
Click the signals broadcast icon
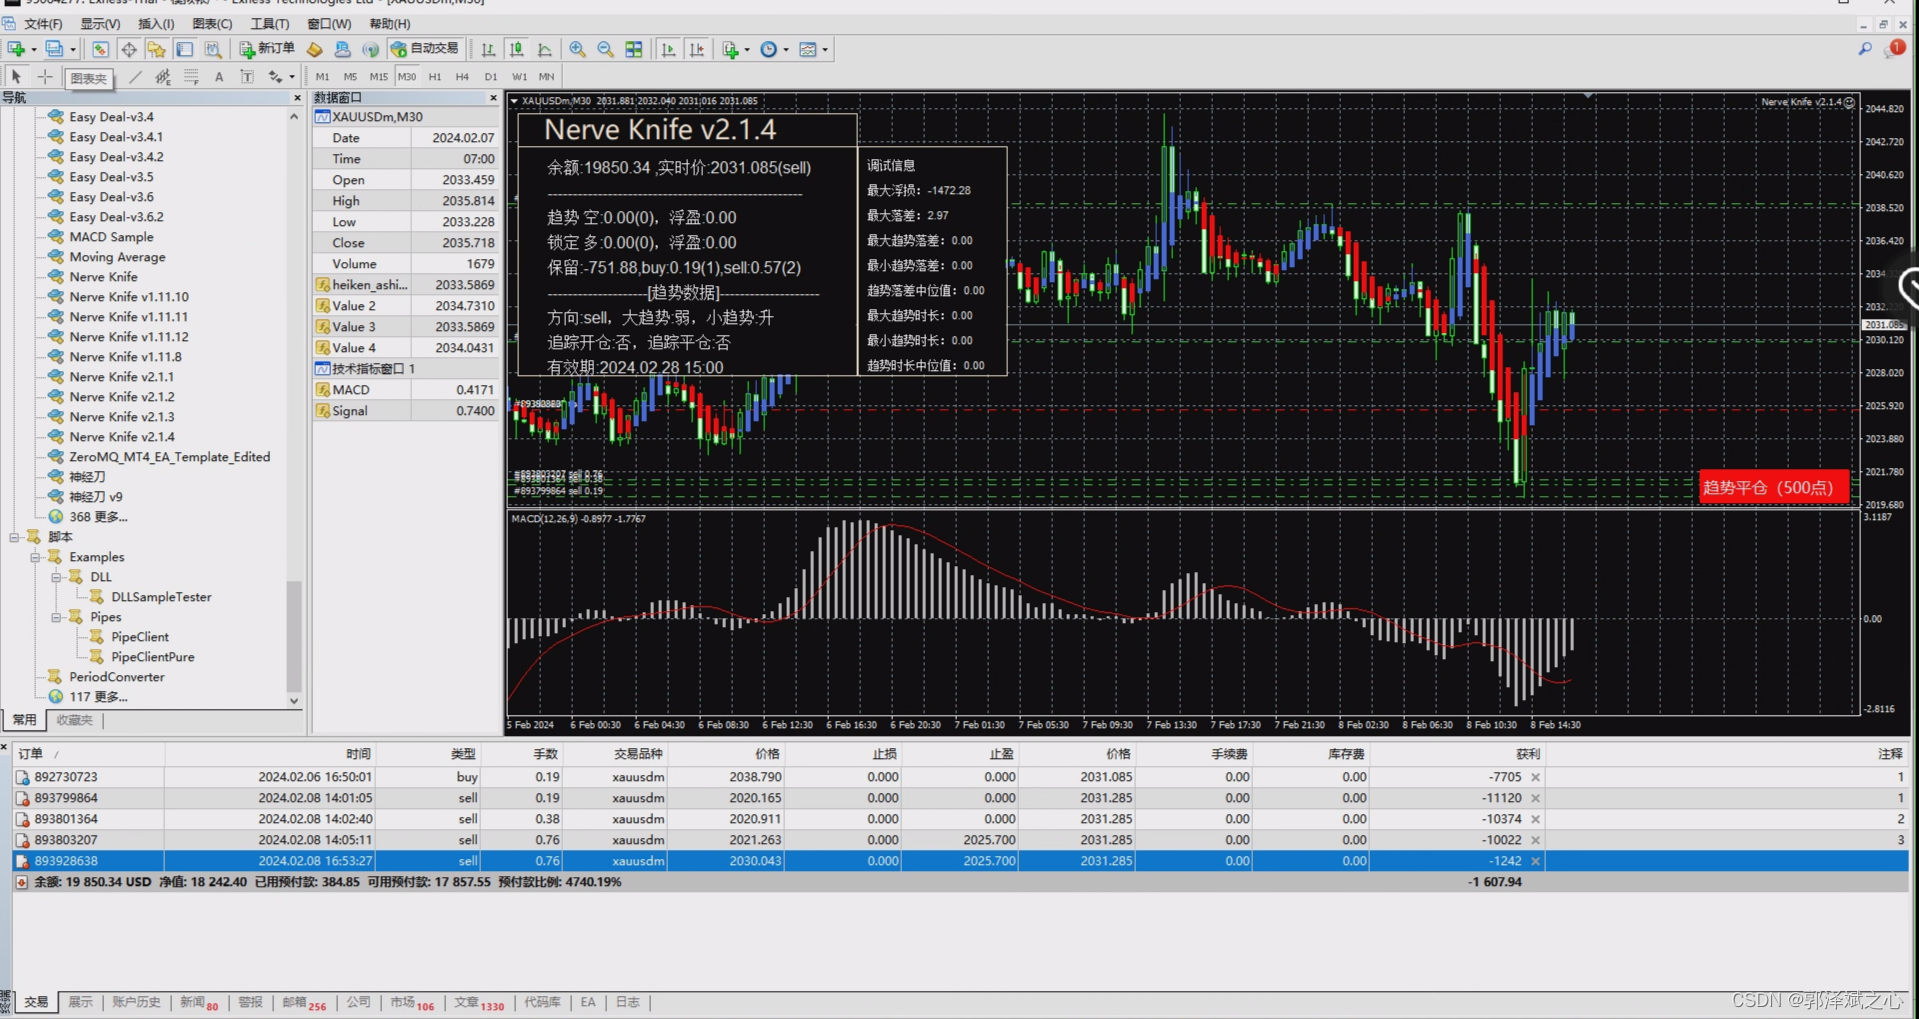[371, 49]
